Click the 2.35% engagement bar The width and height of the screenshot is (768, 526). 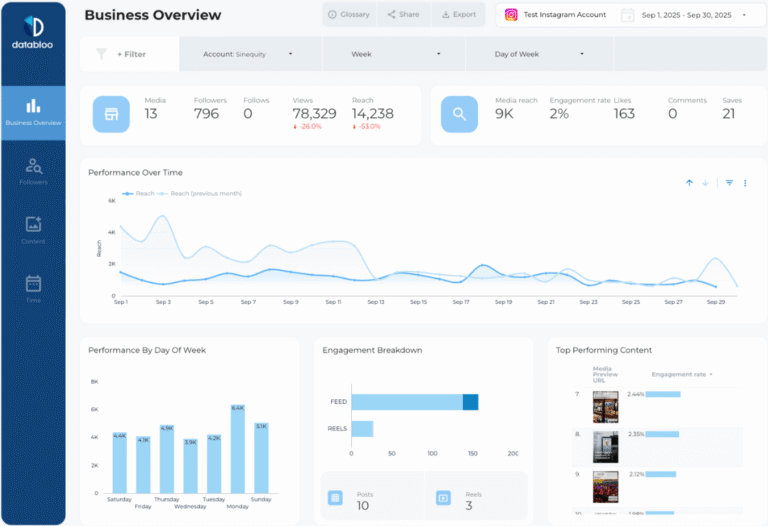pyautogui.click(x=662, y=434)
